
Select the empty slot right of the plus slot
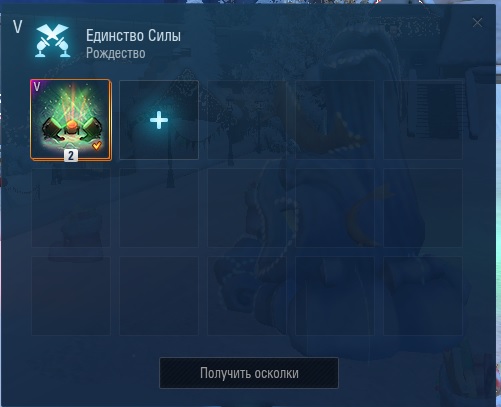coord(247,120)
